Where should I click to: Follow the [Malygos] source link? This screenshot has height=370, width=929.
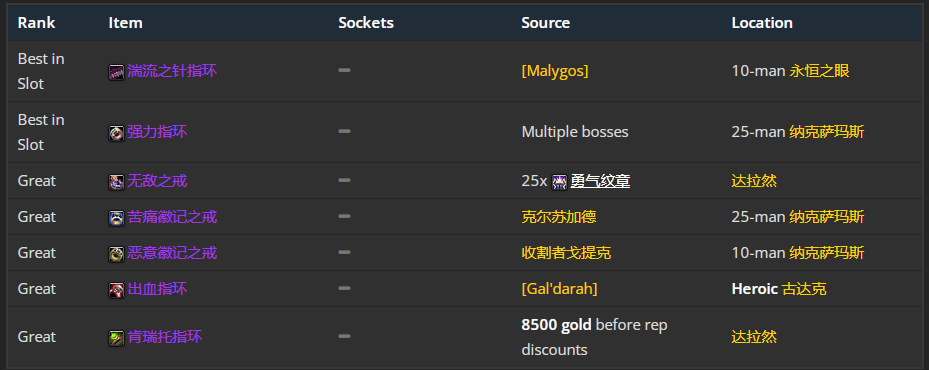click(x=555, y=71)
